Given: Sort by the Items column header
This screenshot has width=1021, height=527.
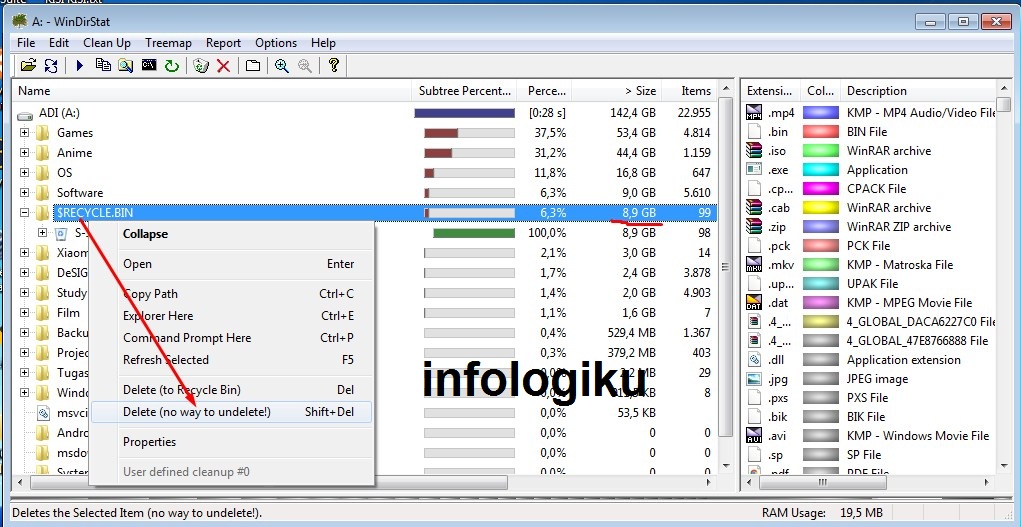Looking at the screenshot, I should [x=690, y=91].
